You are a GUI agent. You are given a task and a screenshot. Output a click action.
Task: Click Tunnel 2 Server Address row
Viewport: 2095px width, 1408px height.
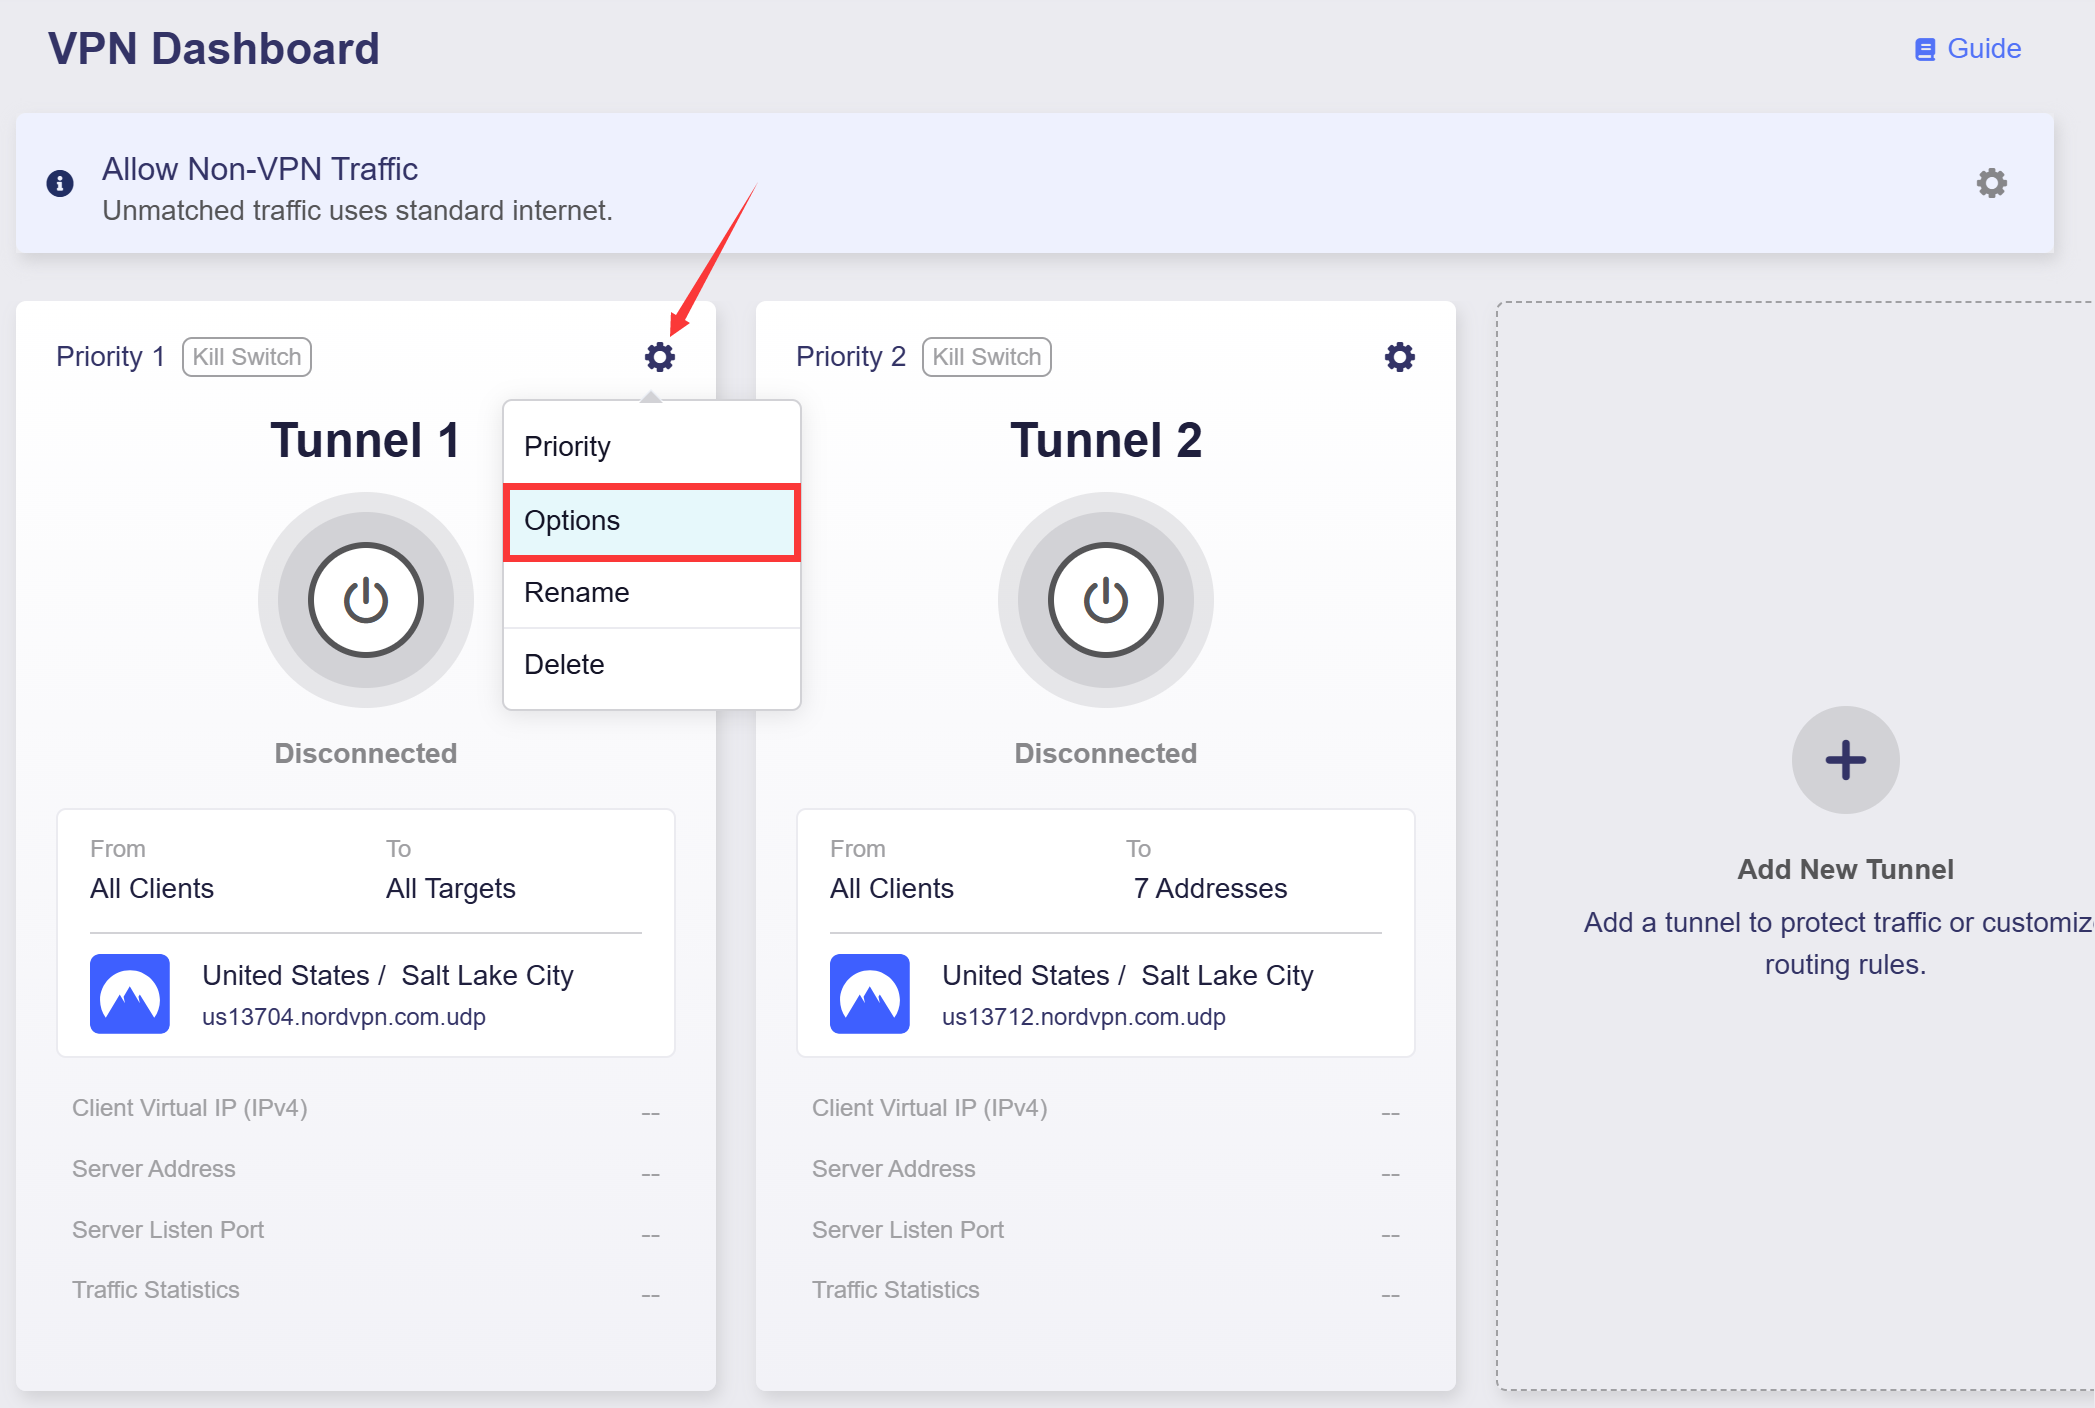(x=1106, y=1170)
